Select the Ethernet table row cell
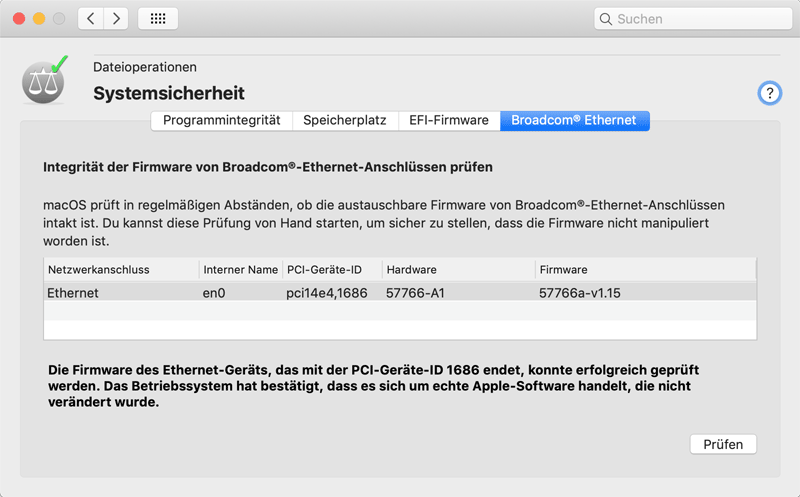Image resolution: width=800 pixels, height=497 pixels. [x=73, y=293]
